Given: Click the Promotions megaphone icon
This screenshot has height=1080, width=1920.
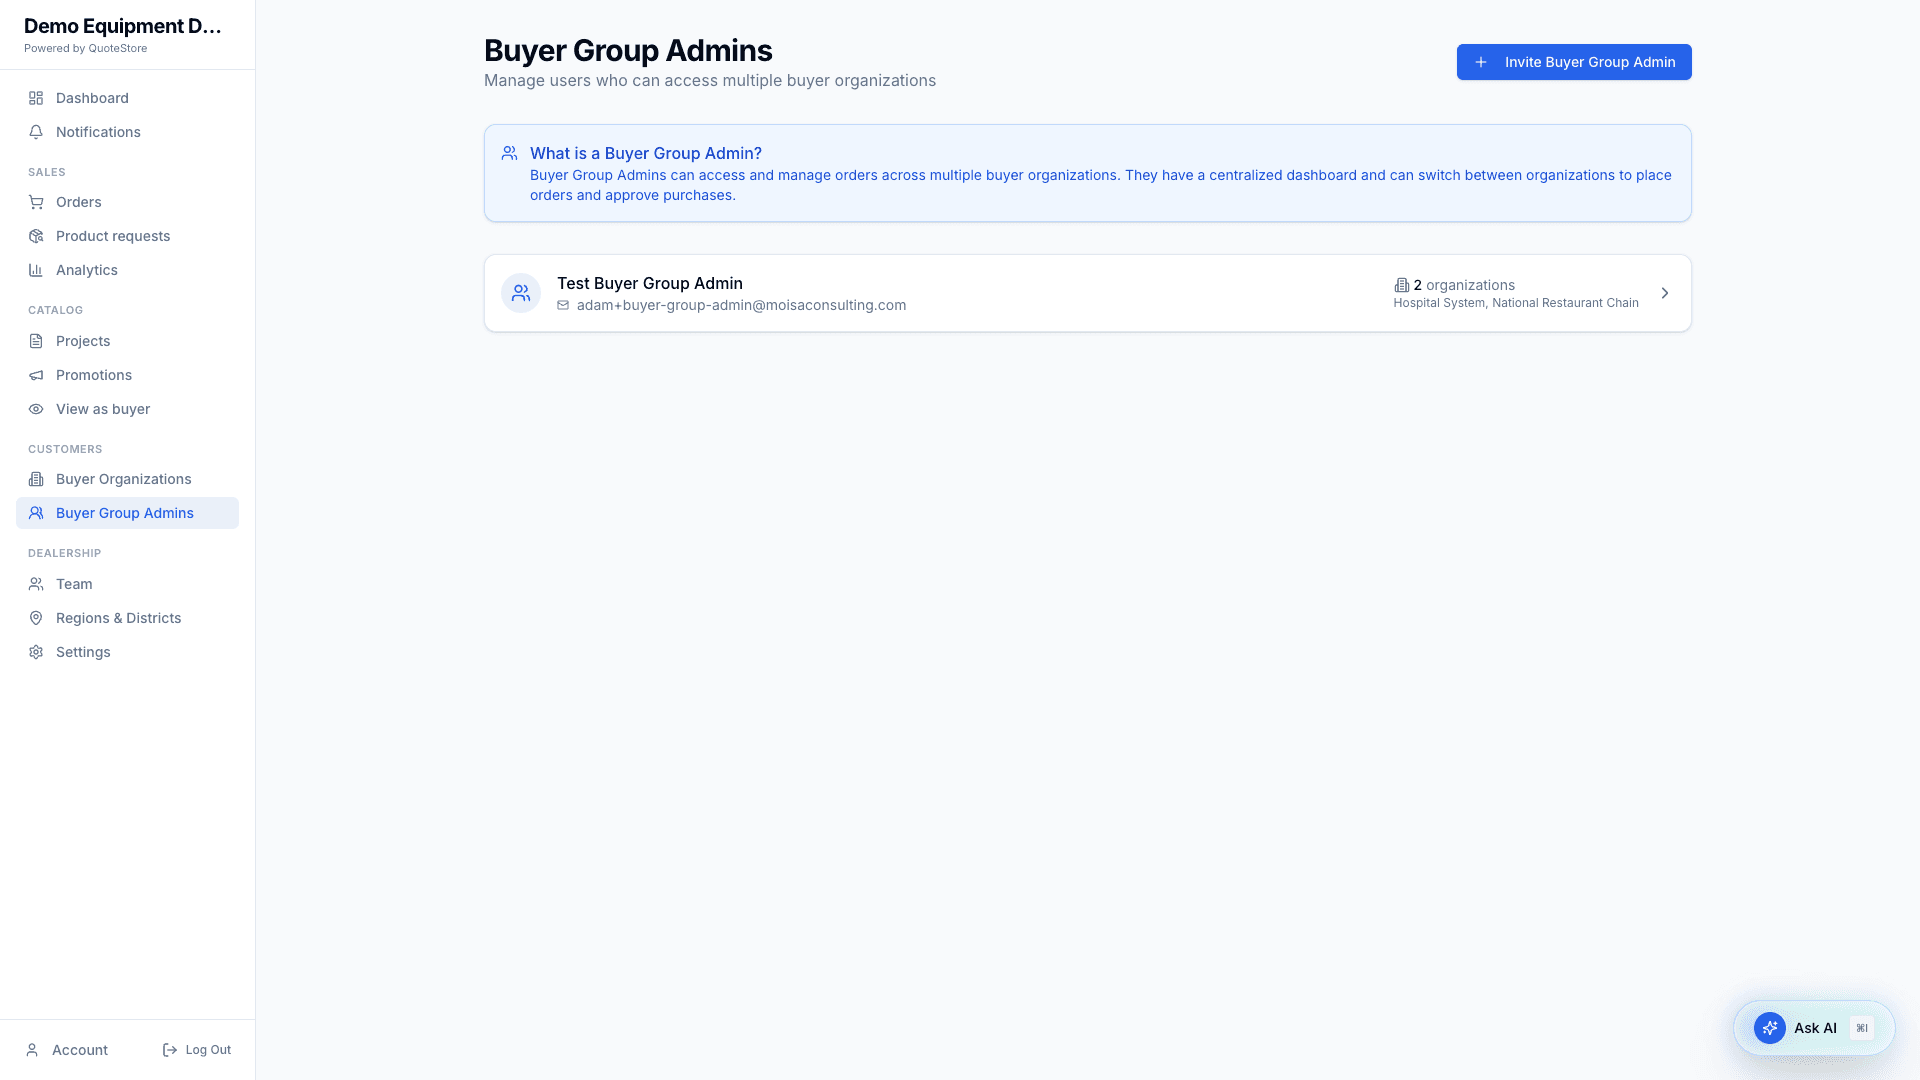Looking at the screenshot, I should point(36,375).
